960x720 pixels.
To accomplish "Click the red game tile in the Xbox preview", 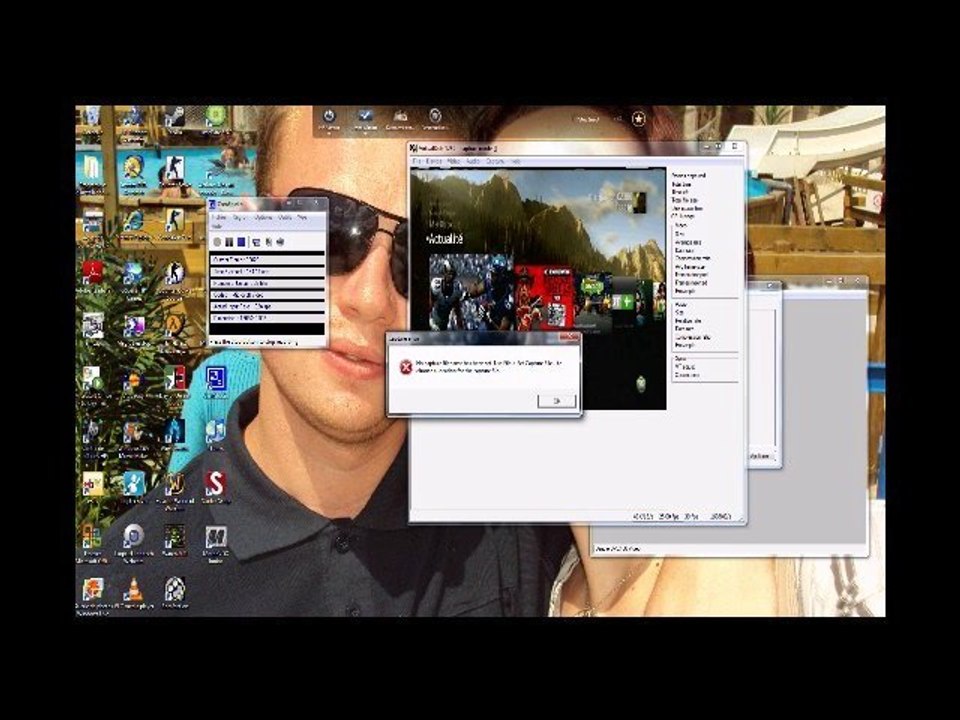I will coord(544,298).
